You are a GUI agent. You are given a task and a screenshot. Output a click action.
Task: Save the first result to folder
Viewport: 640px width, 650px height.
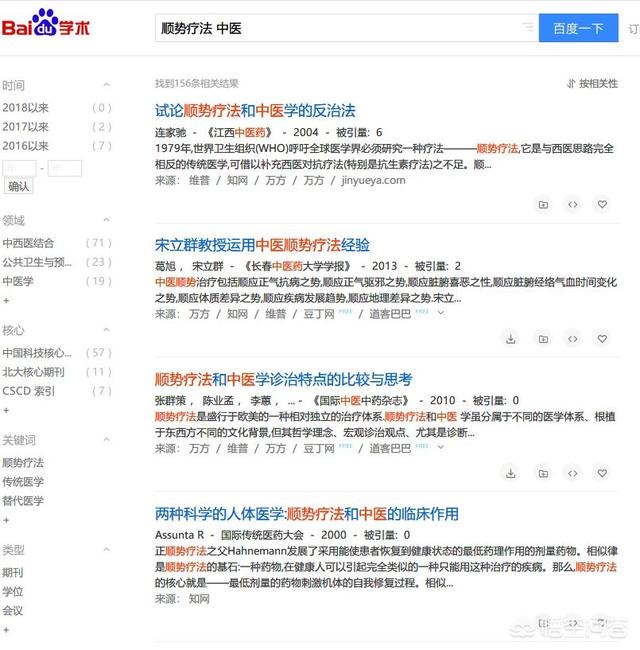pos(542,204)
